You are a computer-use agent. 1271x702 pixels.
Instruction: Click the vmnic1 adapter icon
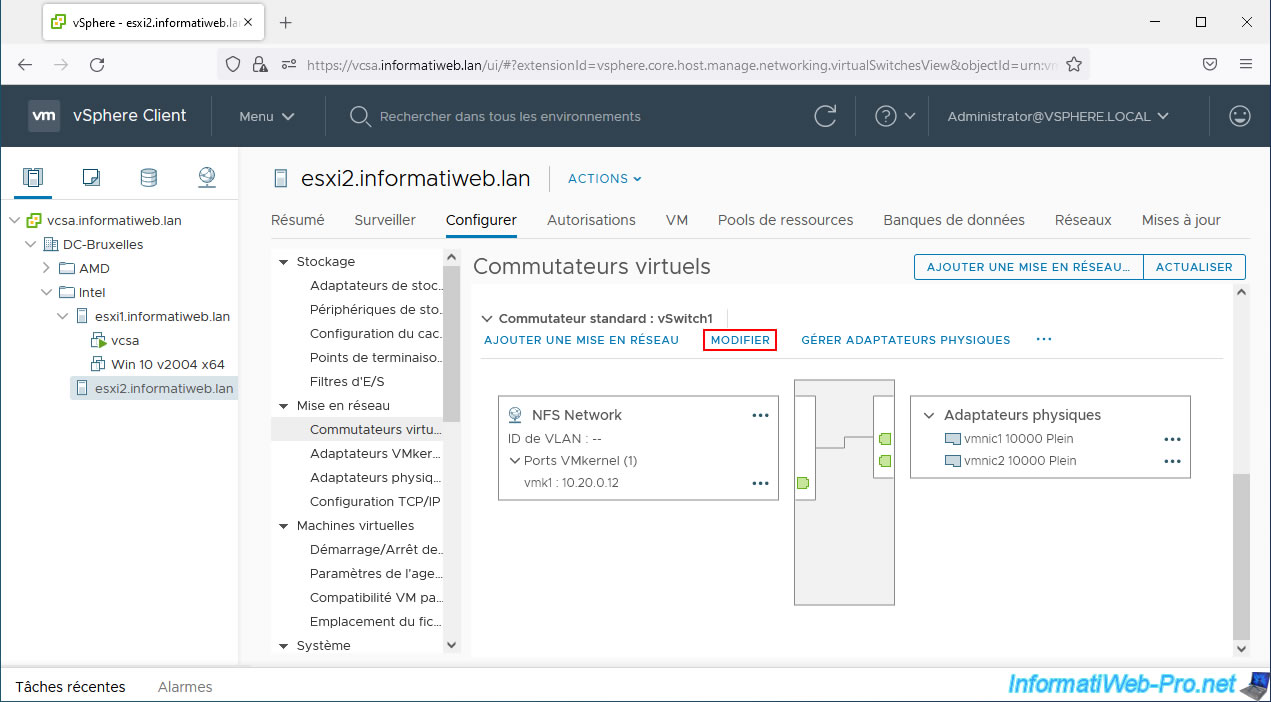click(953, 439)
